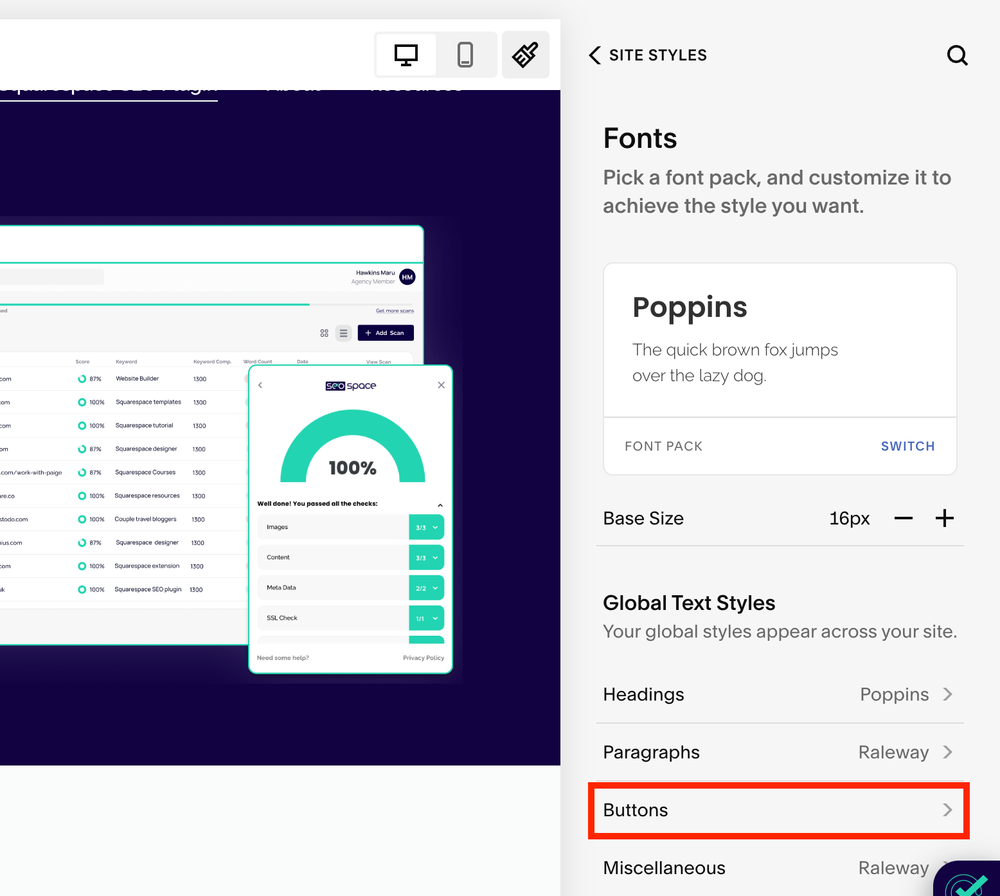Click Add Scan button in preview
Image resolution: width=1000 pixels, height=896 pixels.
tap(385, 333)
